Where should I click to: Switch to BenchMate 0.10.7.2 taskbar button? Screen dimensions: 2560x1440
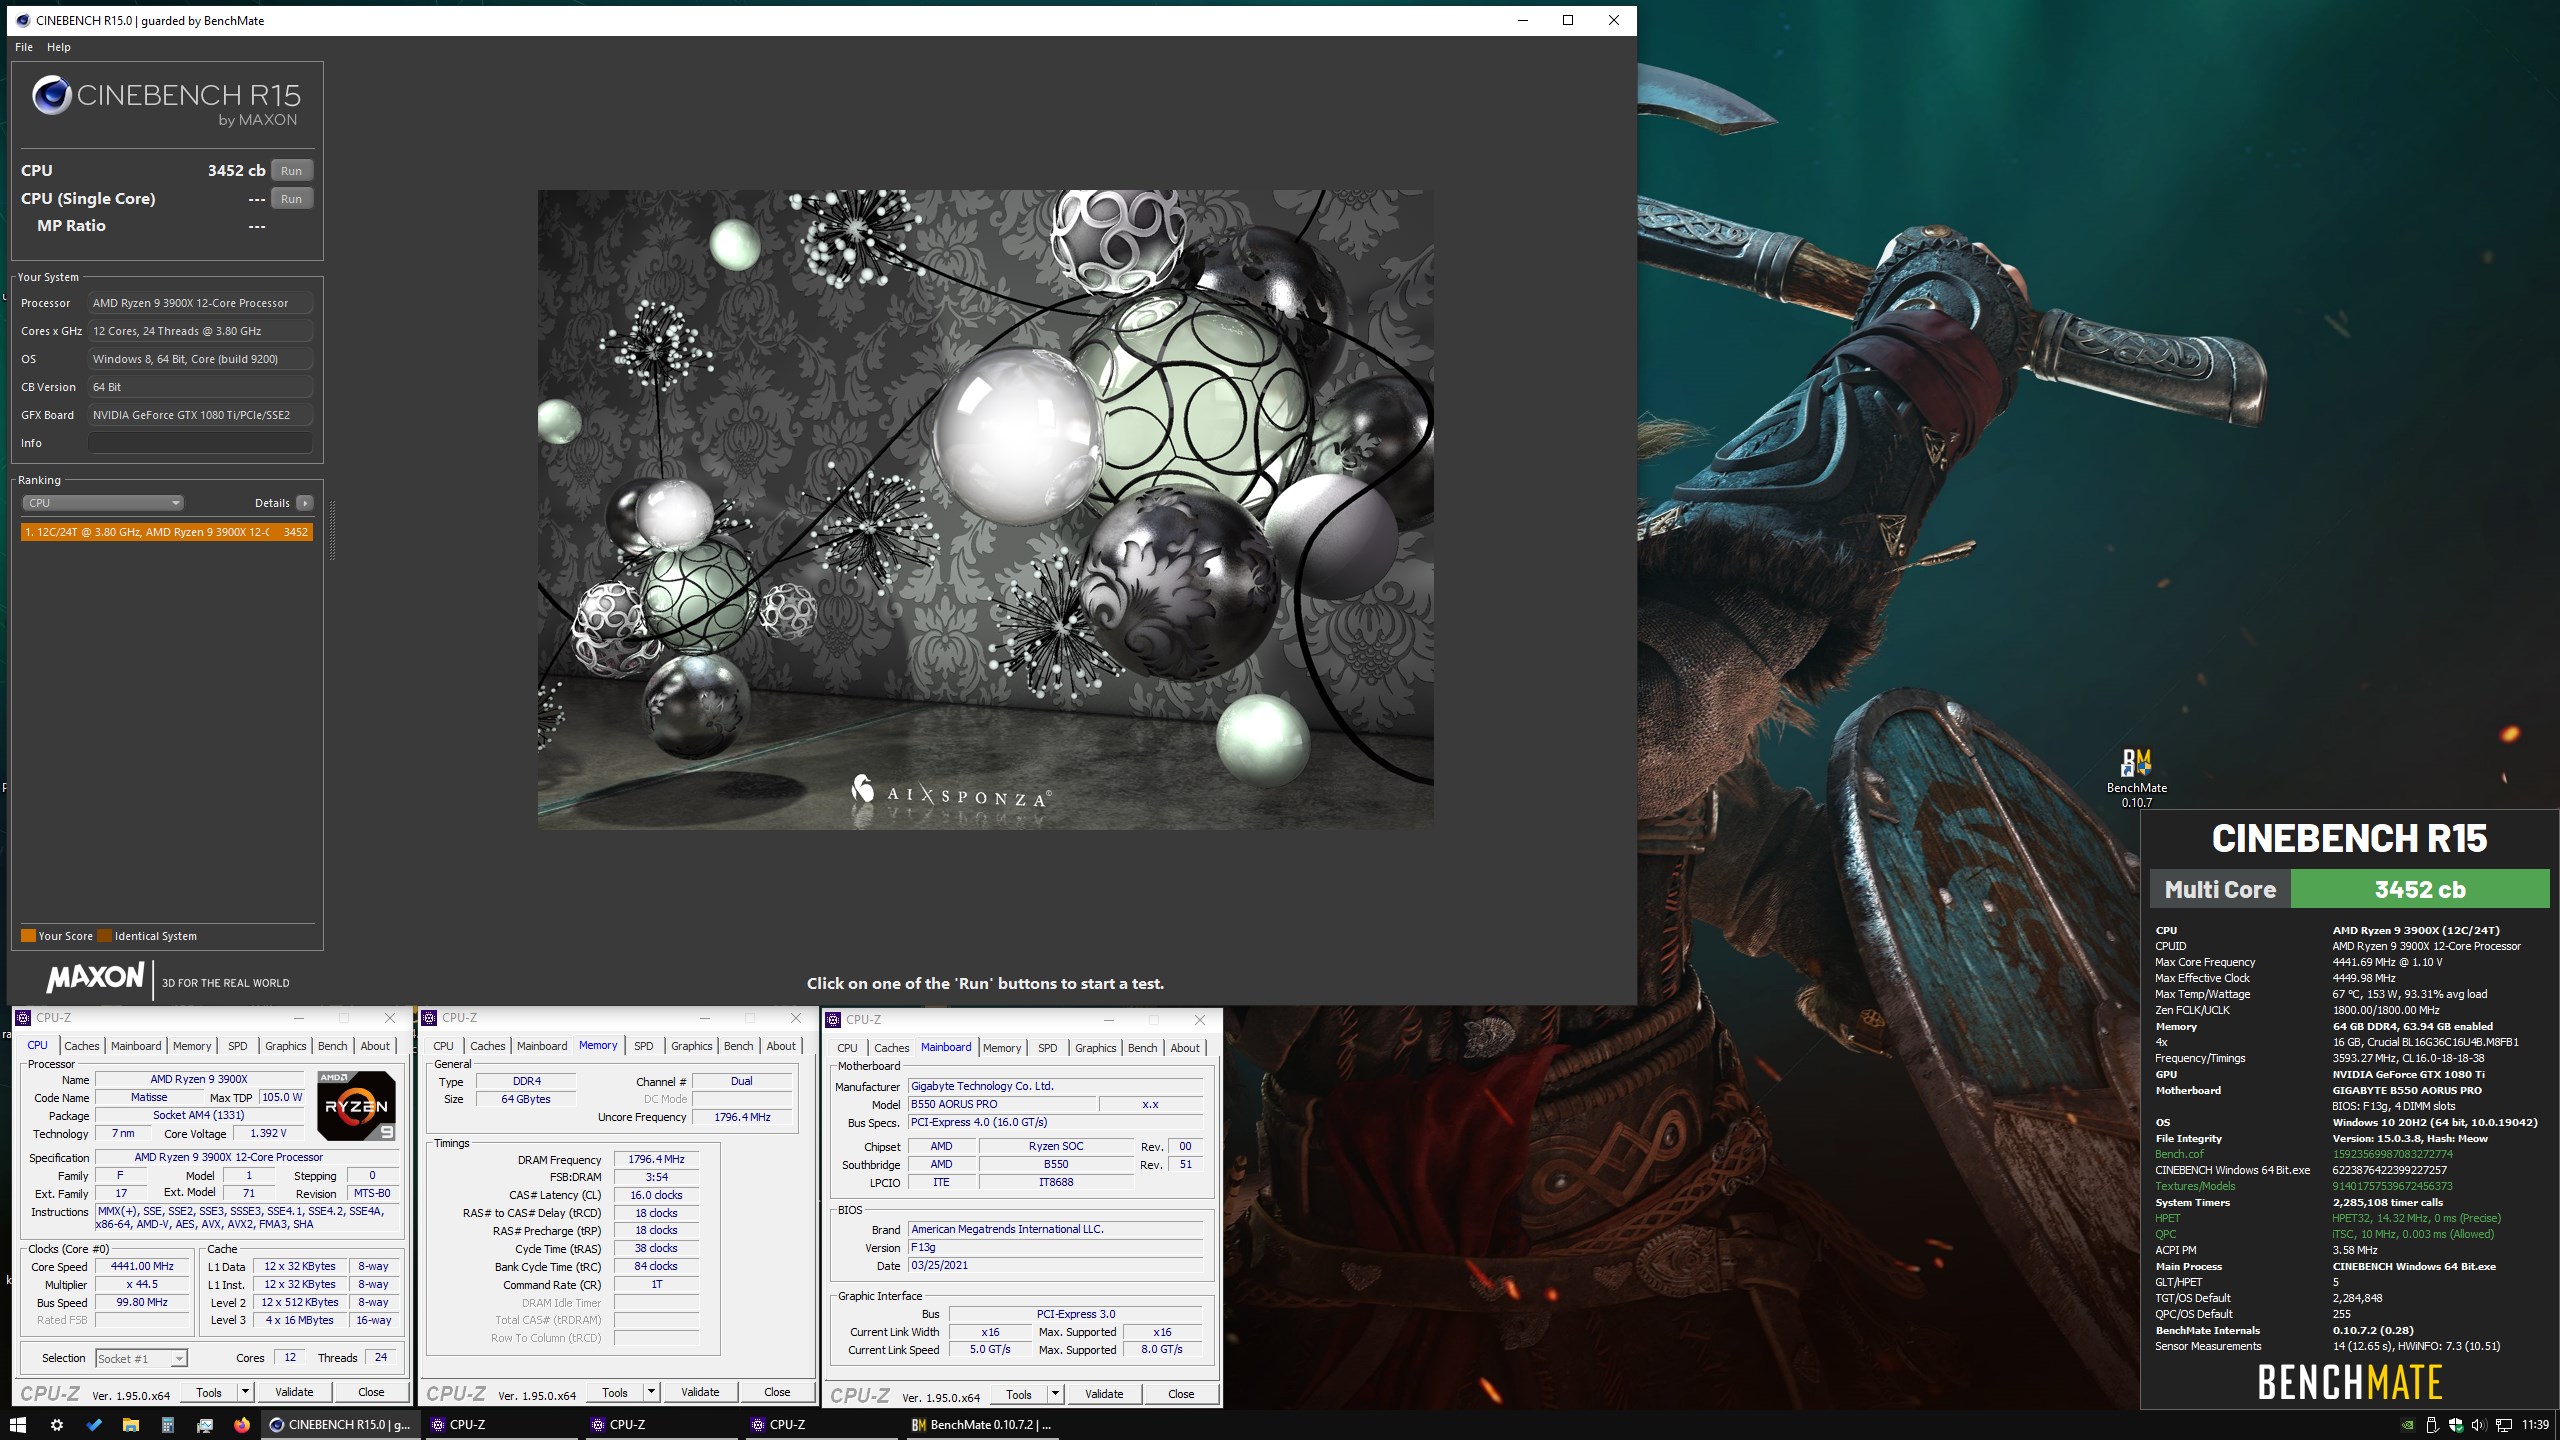pyautogui.click(x=982, y=1425)
